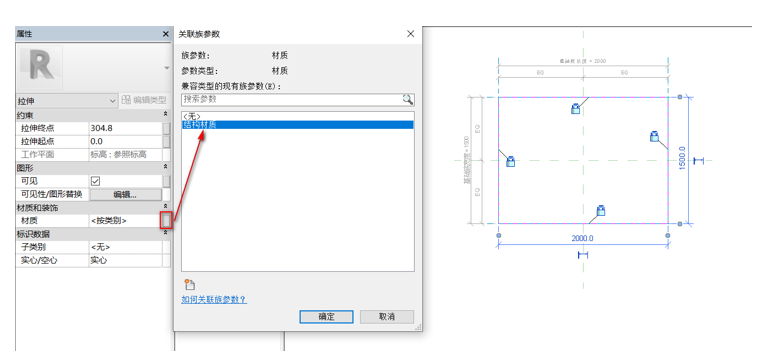
Task: Click the 搜索参数 search field
Action: point(292,100)
